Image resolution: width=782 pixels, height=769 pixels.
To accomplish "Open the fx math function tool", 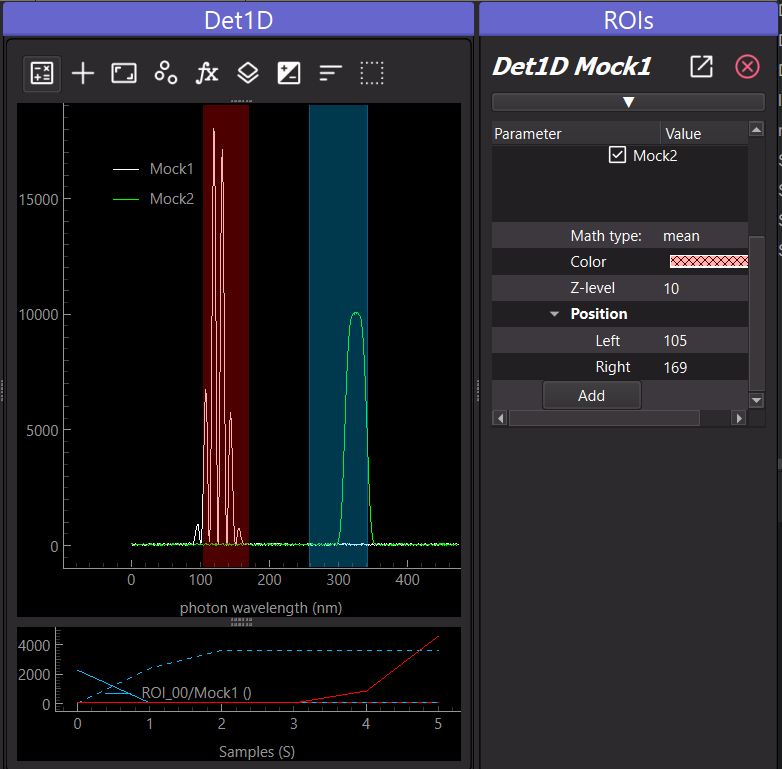I will point(206,73).
